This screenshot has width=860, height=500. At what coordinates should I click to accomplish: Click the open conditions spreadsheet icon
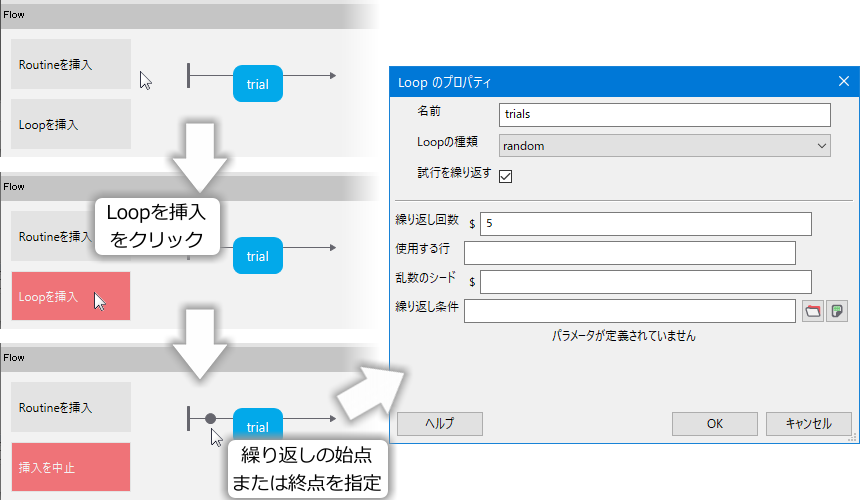[837, 311]
